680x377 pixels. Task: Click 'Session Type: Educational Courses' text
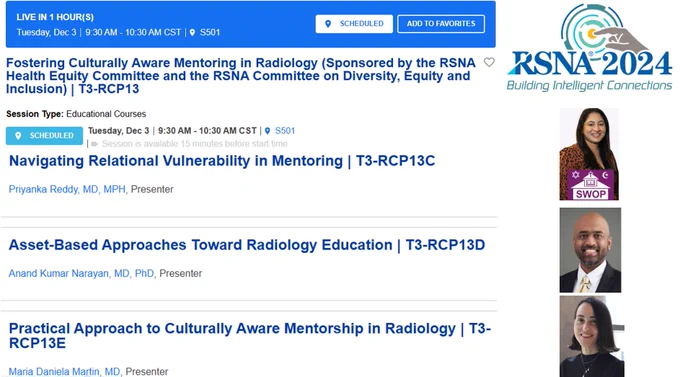pos(76,114)
